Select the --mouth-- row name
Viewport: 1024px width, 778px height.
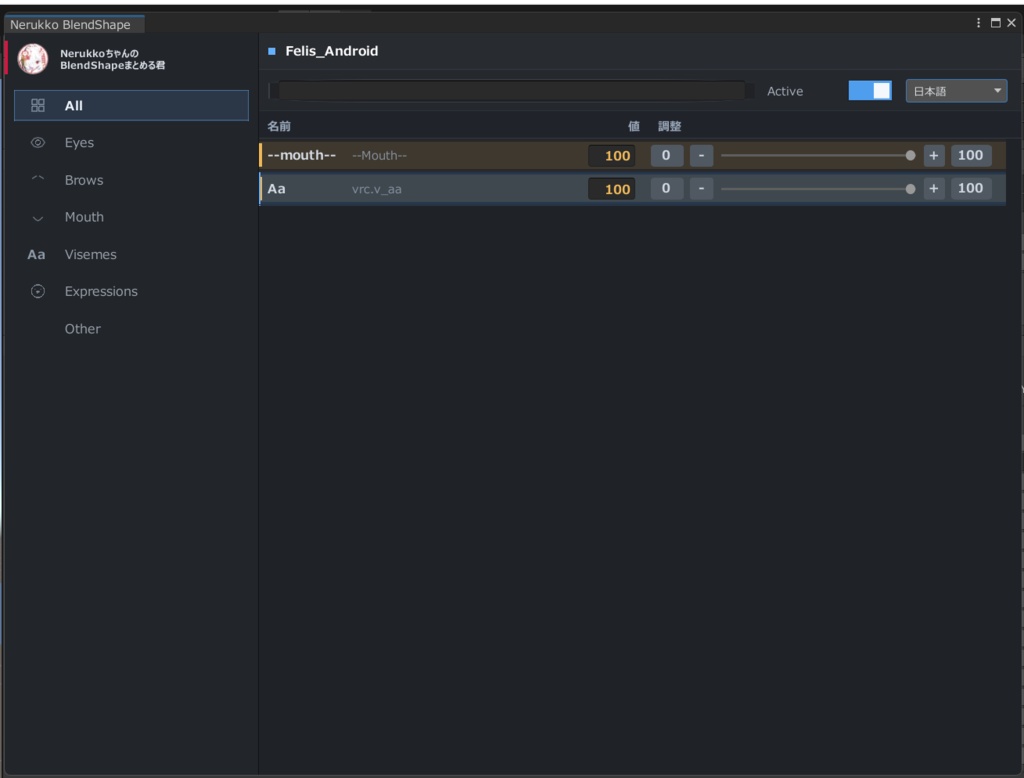(302, 155)
